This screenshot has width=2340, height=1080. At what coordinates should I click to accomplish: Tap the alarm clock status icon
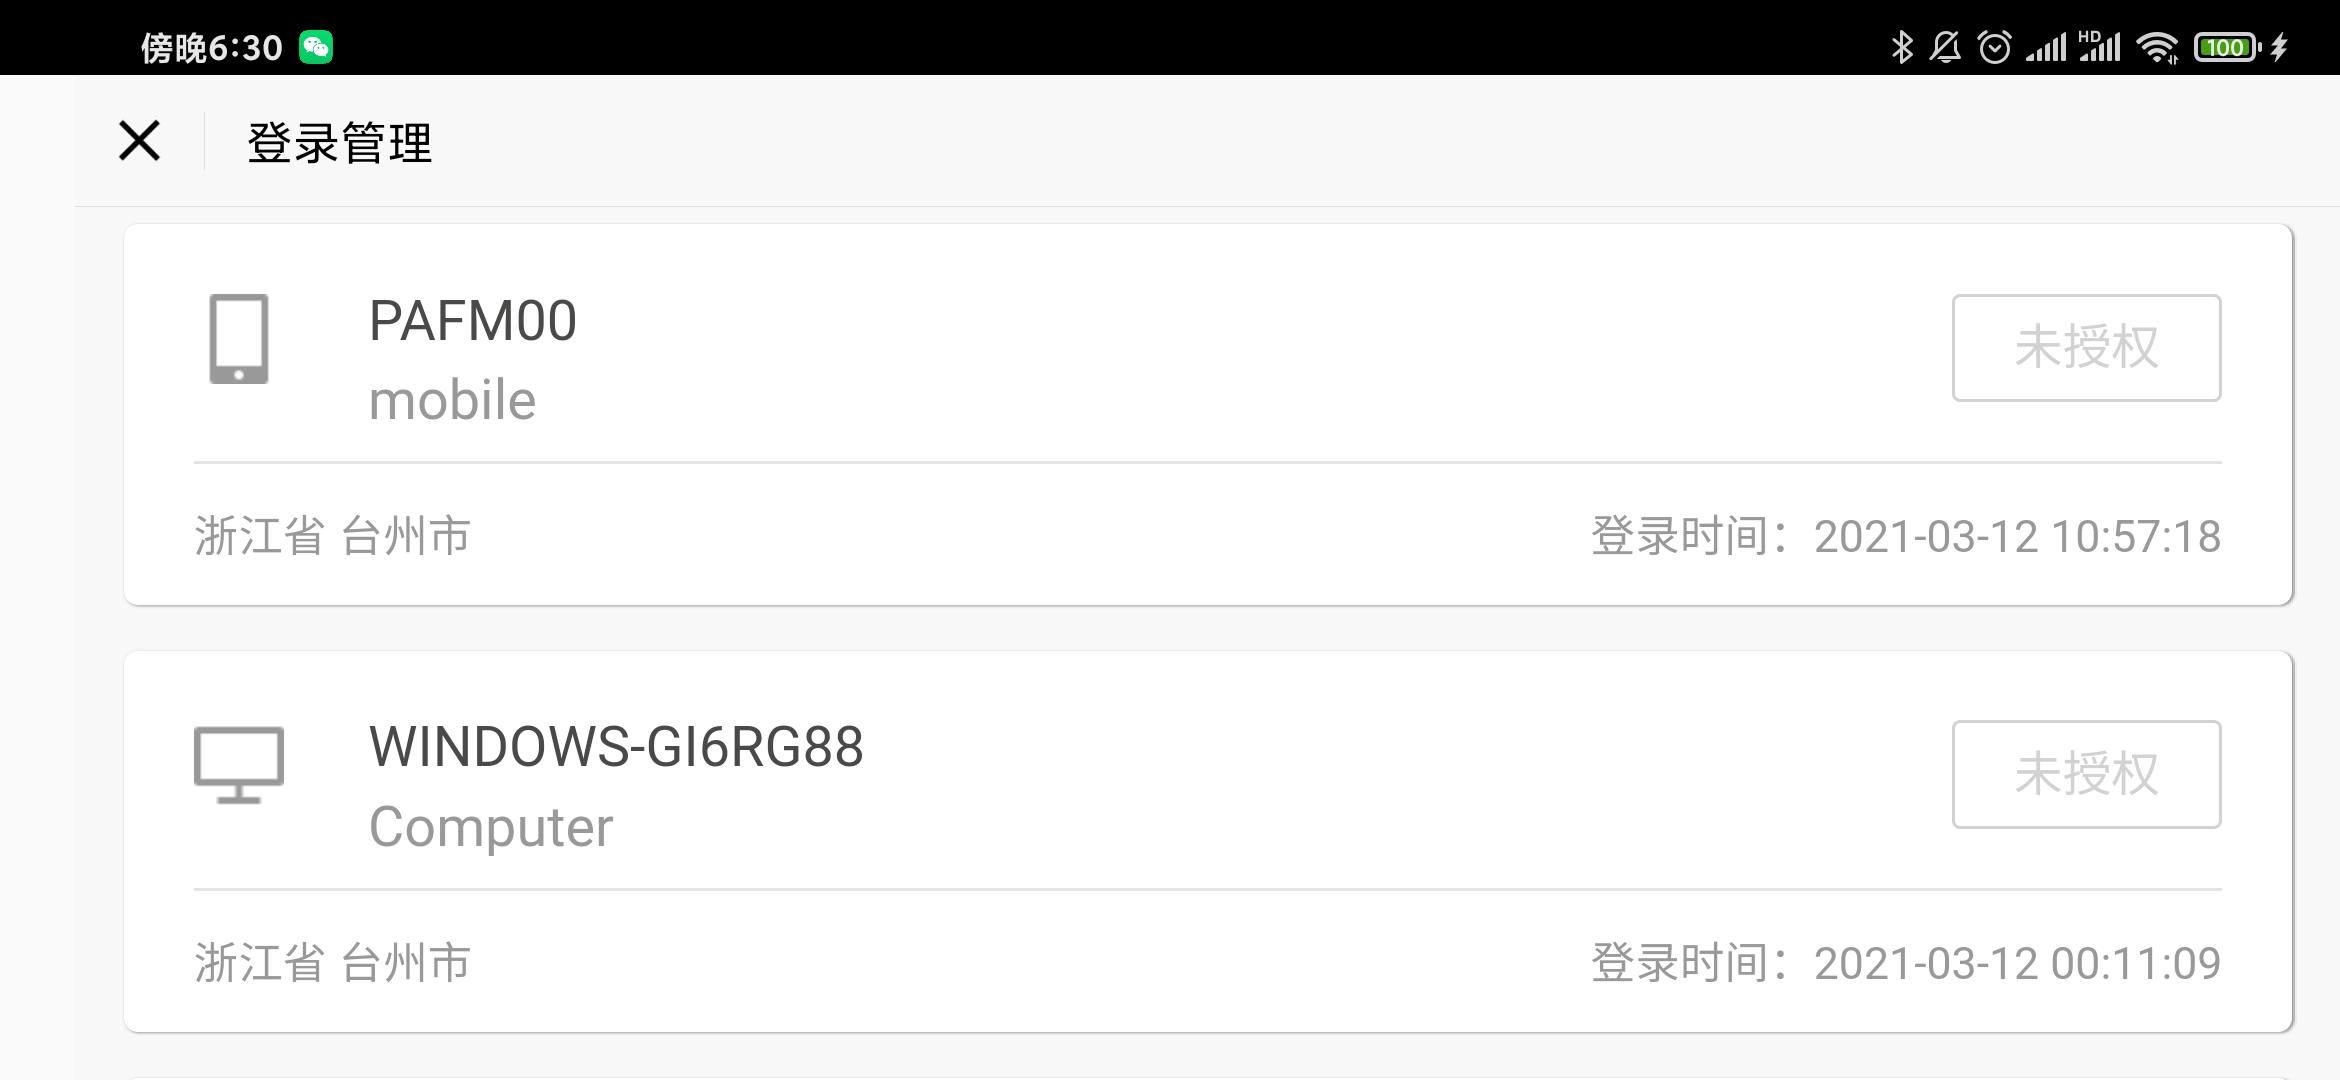(1994, 47)
